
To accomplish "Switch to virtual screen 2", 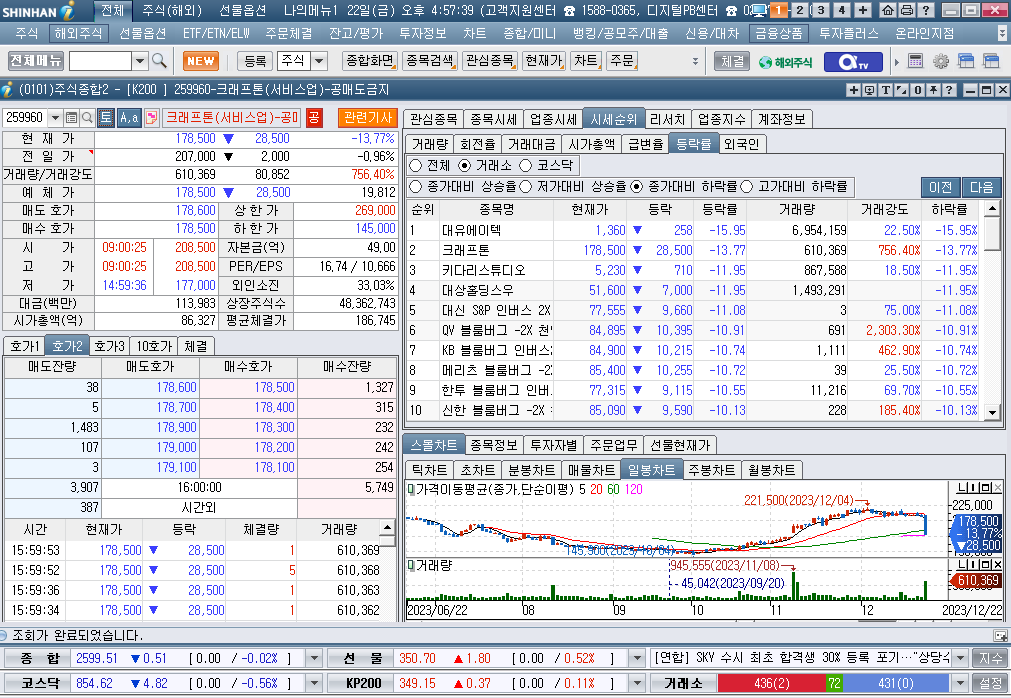I will coord(800,10).
